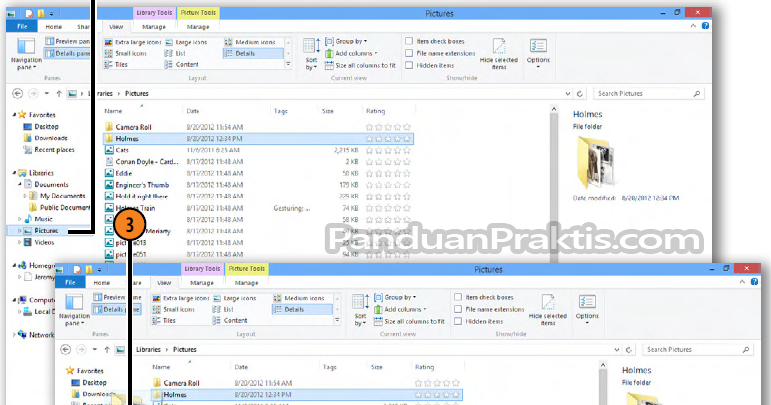The image size is (771, 405).
Task: Click Hide selected items in front window
Action: [x=548, y=310]
